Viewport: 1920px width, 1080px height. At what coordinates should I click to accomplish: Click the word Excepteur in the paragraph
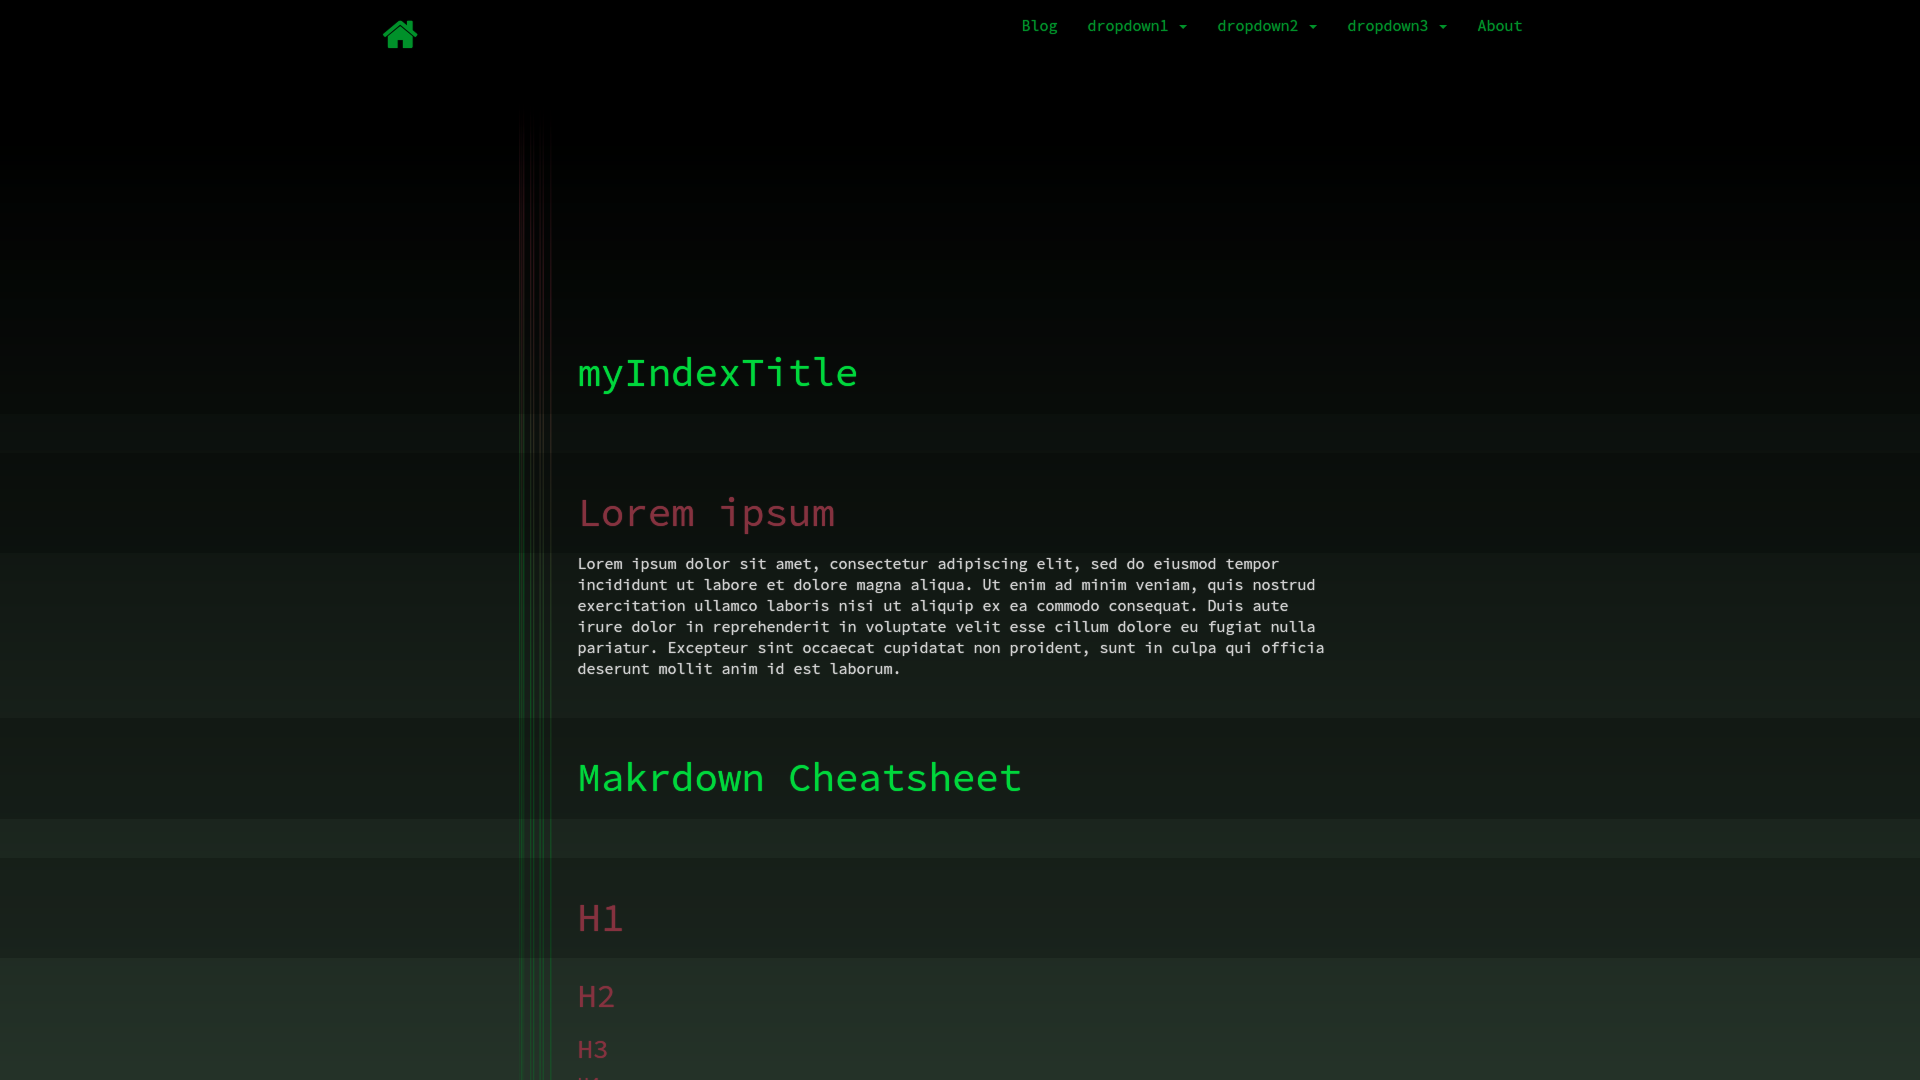(707, 648)
